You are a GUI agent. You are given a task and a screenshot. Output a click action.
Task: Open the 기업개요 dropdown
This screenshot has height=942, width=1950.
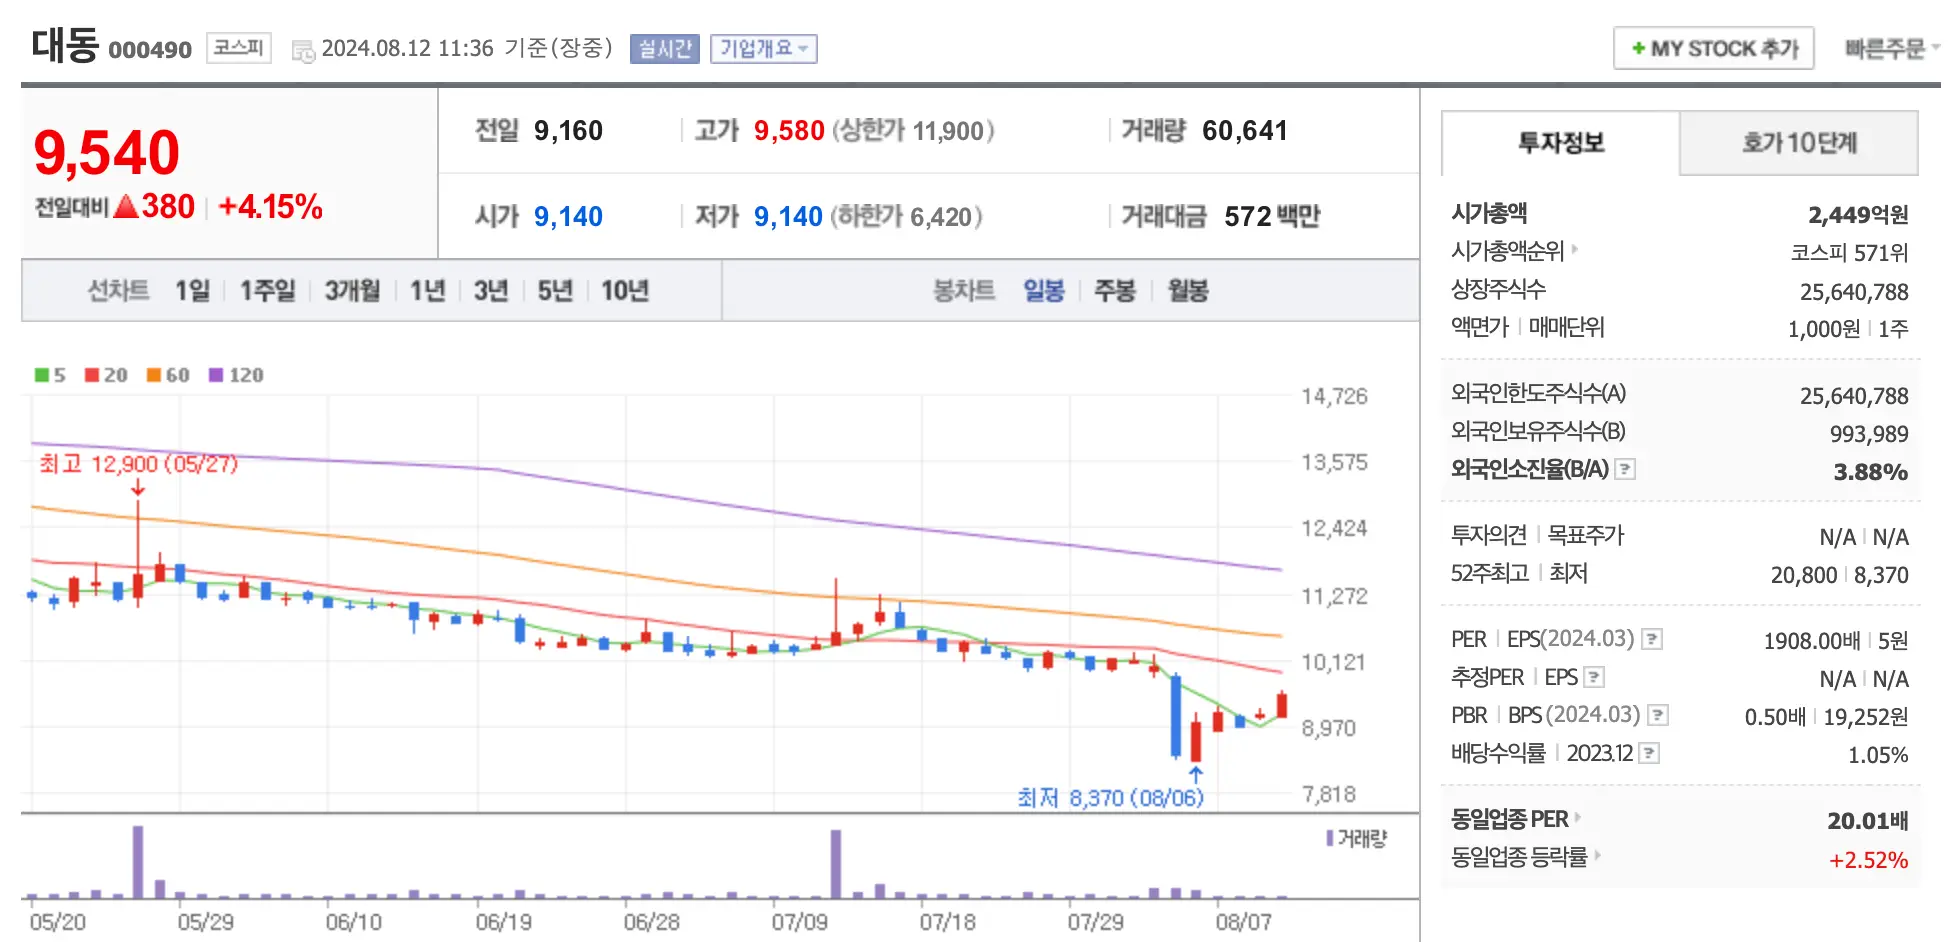[x=764, y=48]
